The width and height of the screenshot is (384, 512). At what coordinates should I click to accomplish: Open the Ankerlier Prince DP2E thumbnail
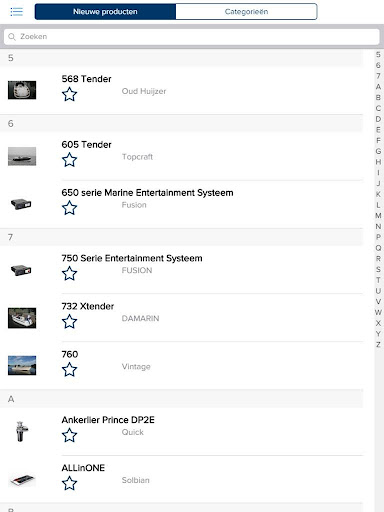pos(21,431)
